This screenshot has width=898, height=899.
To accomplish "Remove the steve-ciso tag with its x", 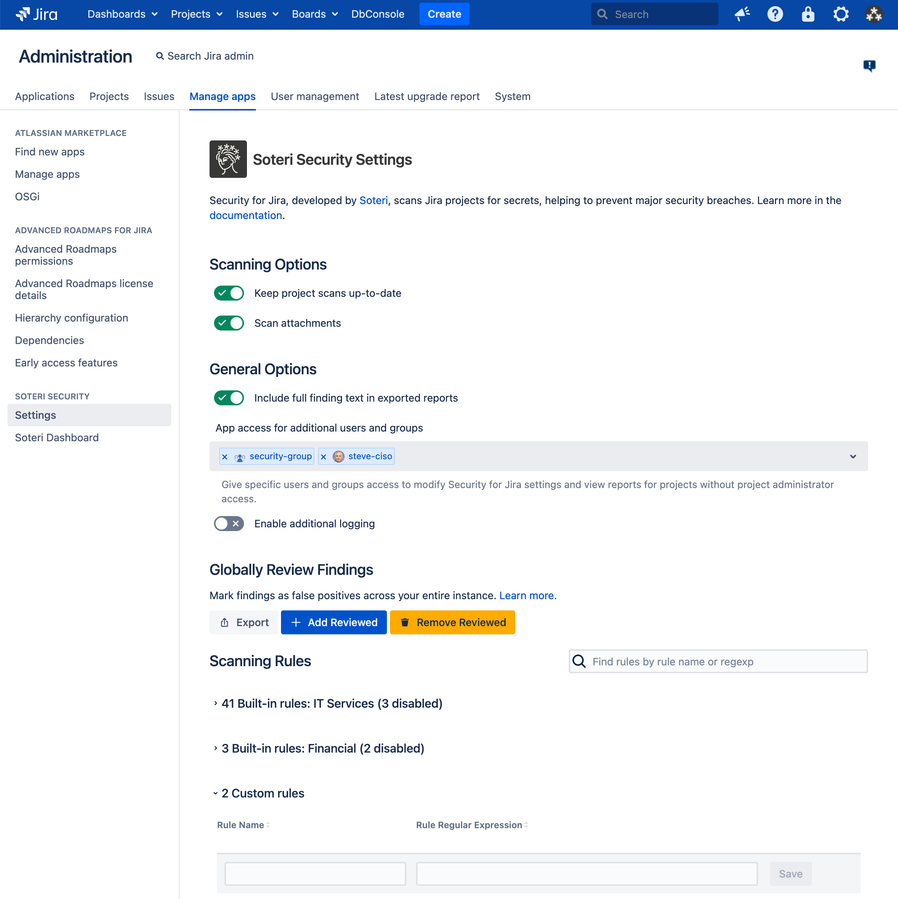I will pyautogui.click(x=323, y=457).
